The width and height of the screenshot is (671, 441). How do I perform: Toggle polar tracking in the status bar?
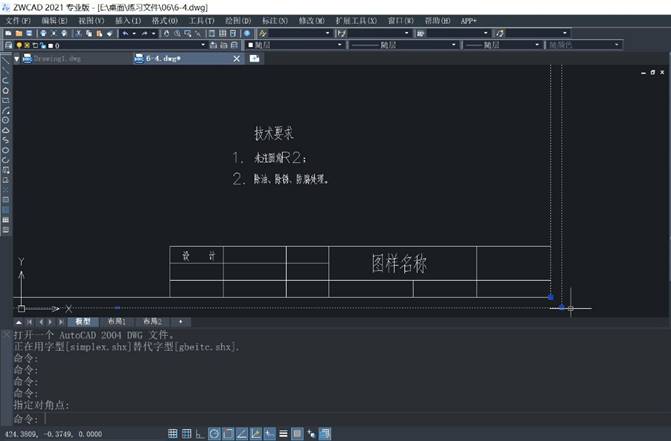pyautogui.click(x=214, y=434)
